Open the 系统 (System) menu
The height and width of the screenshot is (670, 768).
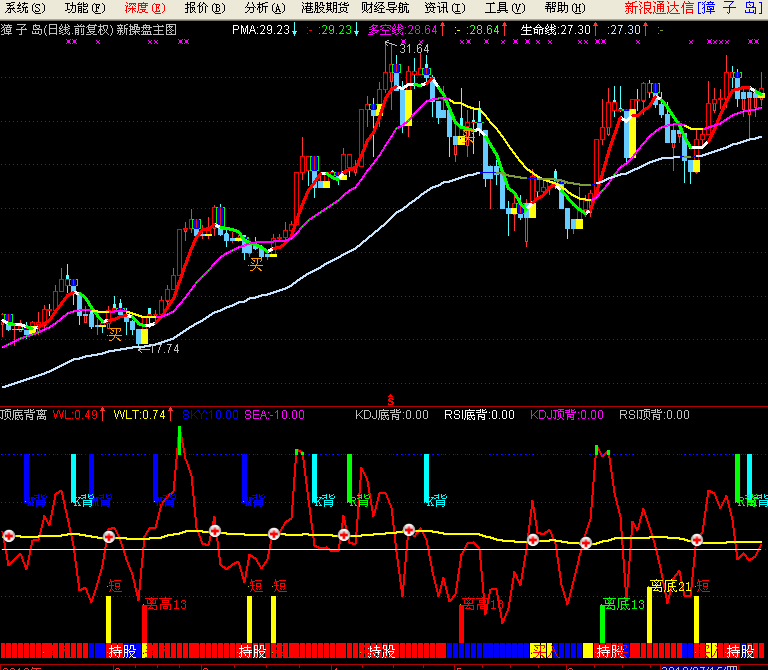(25, 8)
